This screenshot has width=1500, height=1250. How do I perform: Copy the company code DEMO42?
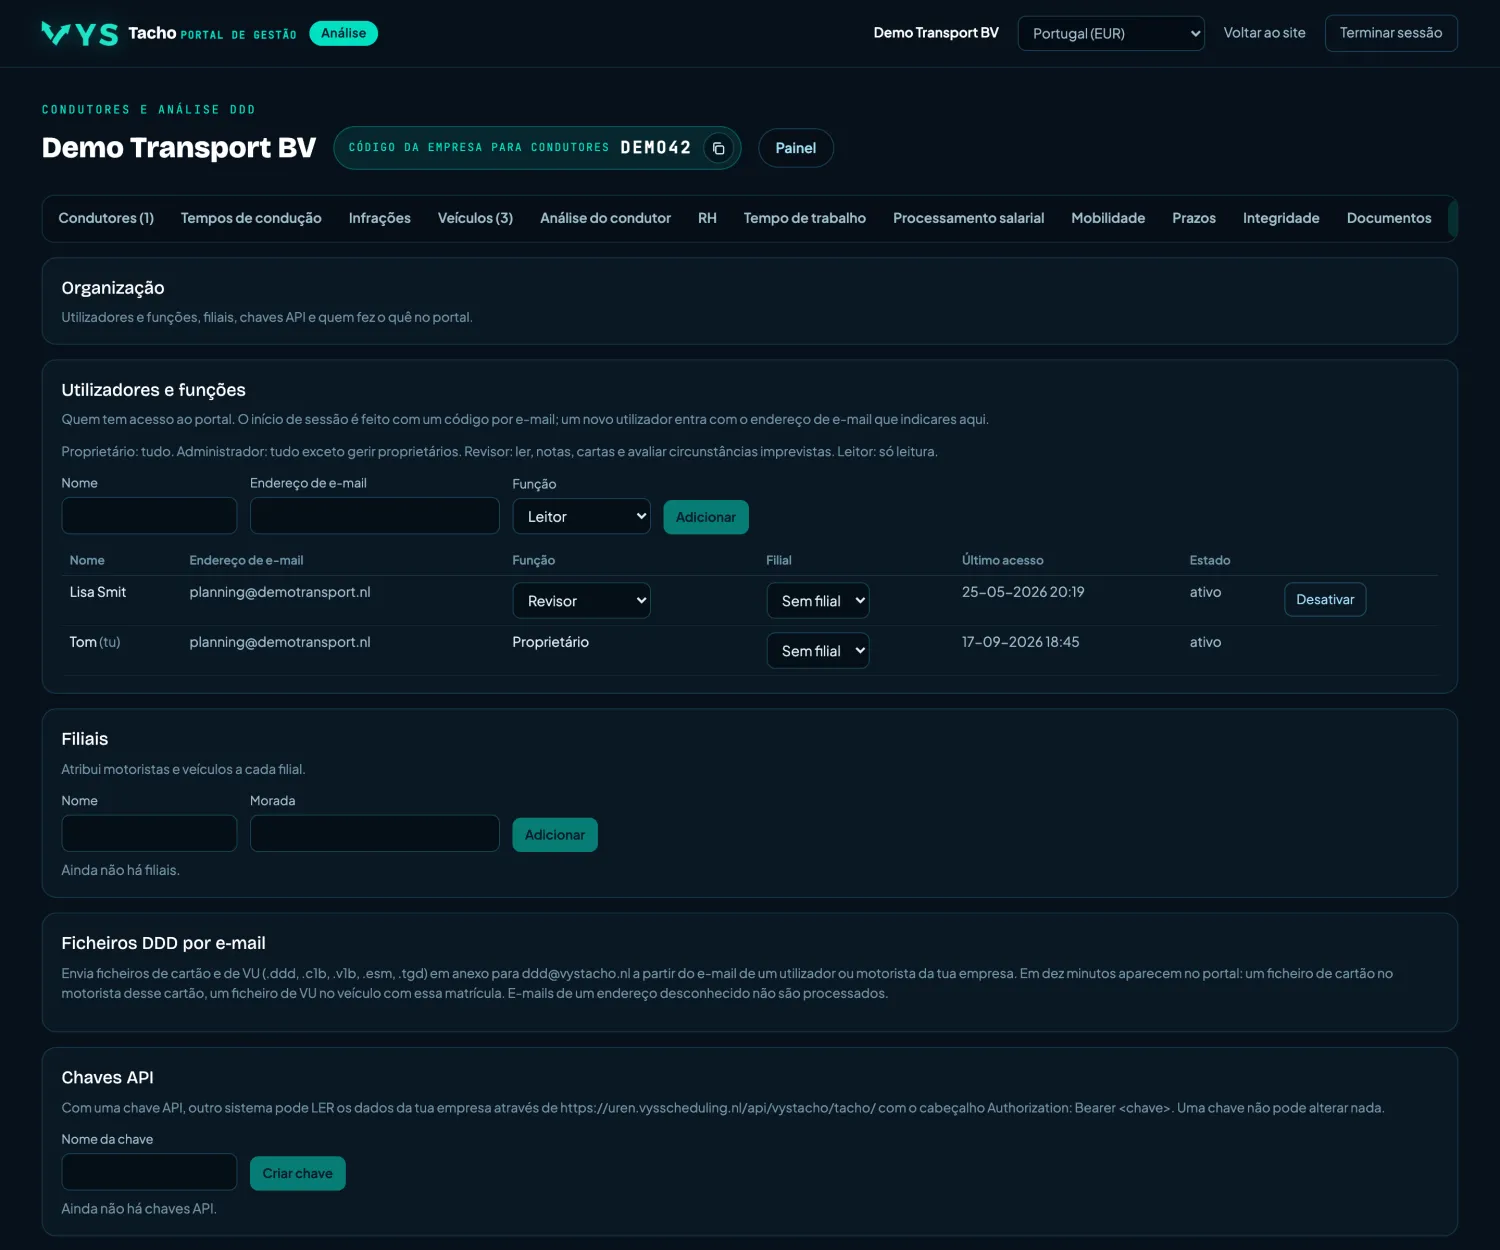coord(718,148)
